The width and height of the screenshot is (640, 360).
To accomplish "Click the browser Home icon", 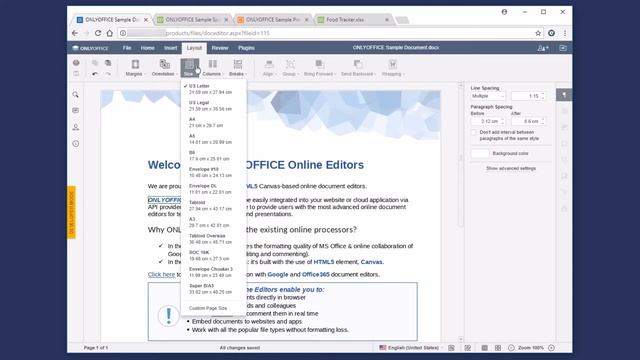I will tap(109, 33).
